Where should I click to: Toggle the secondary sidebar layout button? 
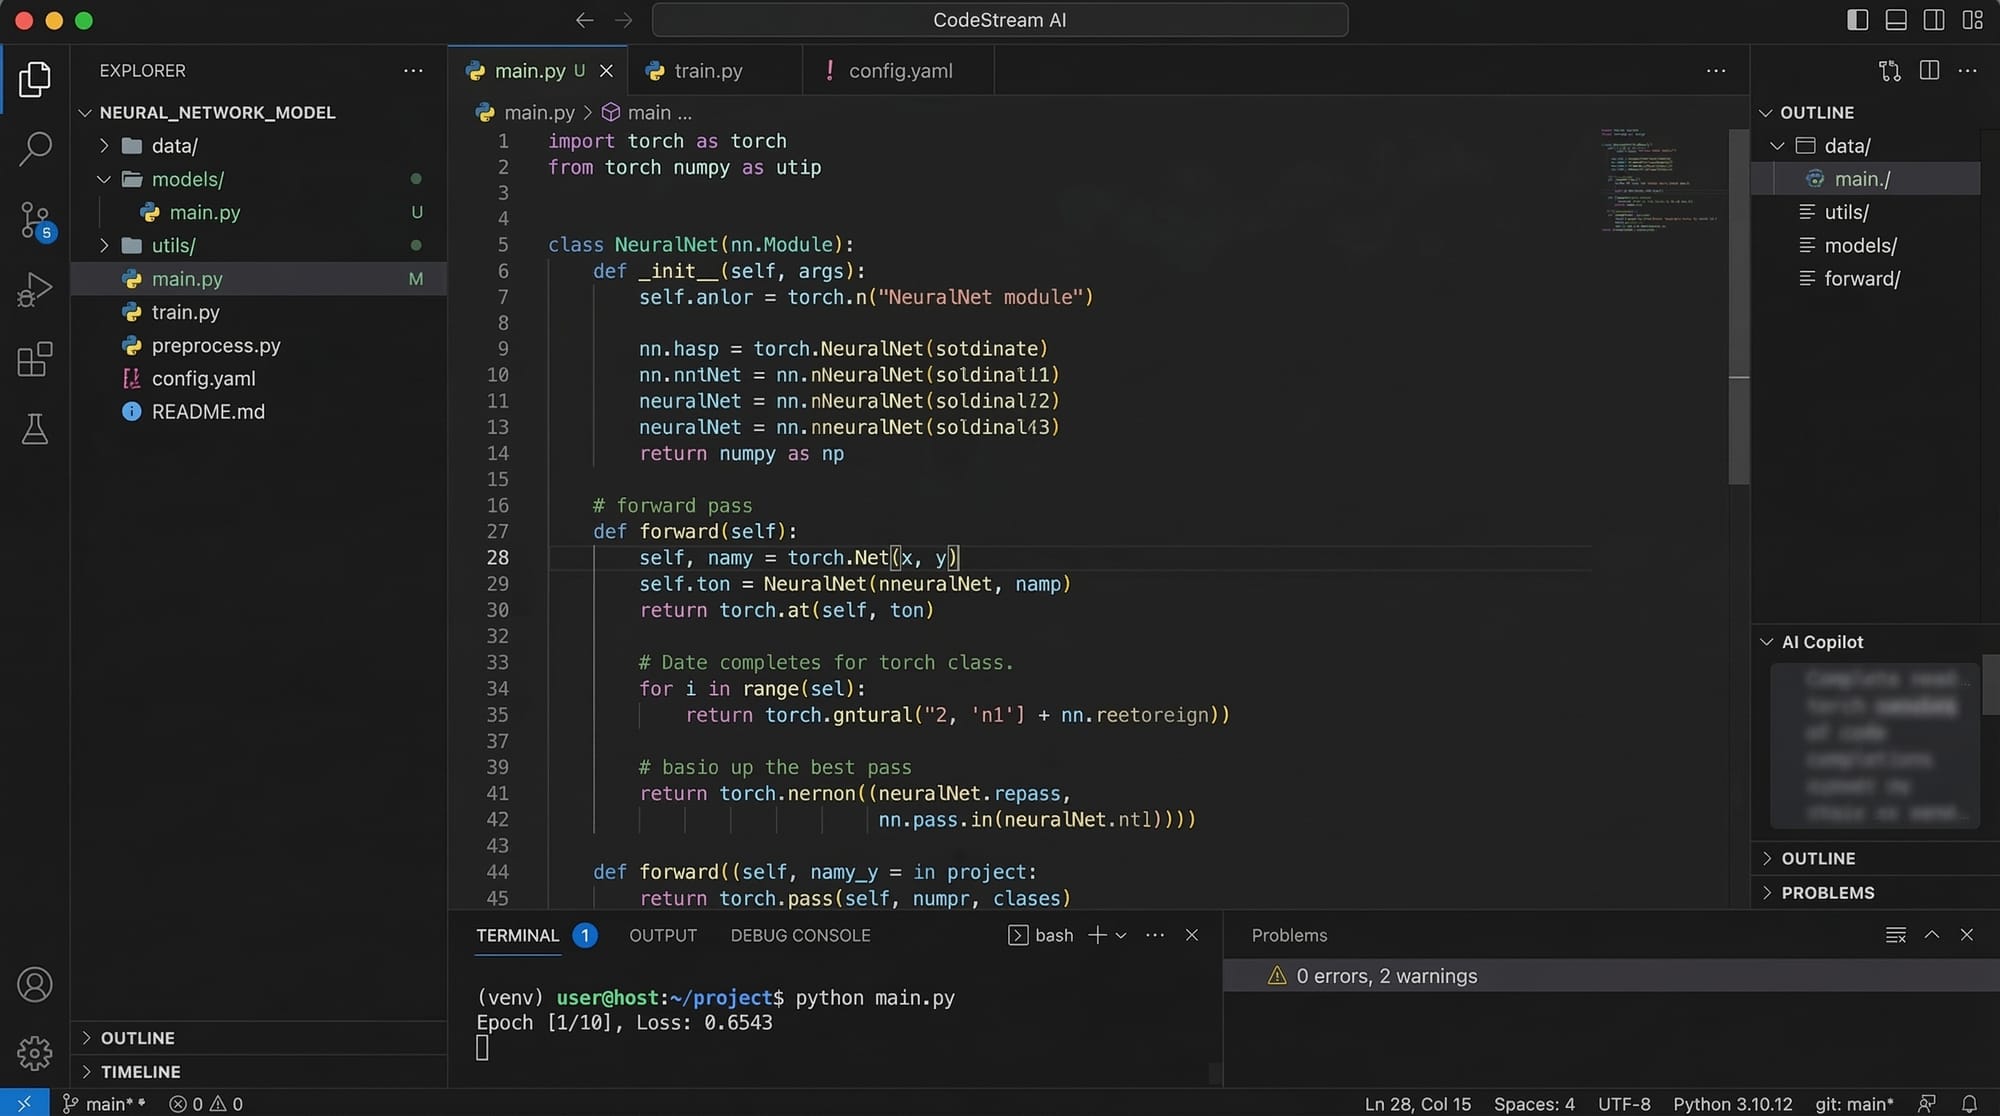[x=1933, y=20]
